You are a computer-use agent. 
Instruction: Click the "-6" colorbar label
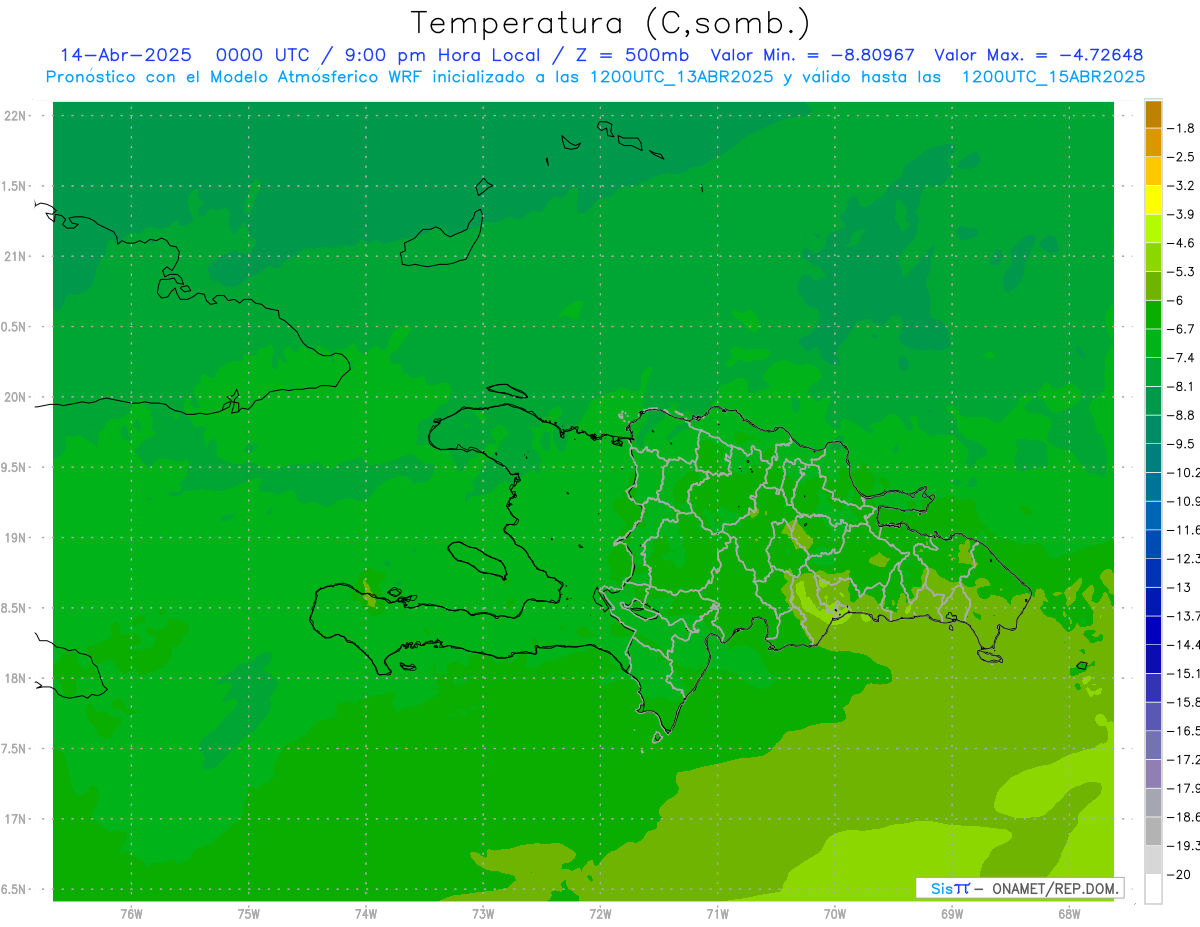click(1176, 300)
